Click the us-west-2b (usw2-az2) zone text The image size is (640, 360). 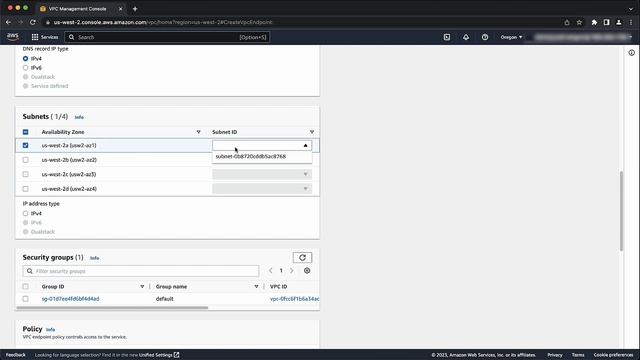click(x=69, y=160)
